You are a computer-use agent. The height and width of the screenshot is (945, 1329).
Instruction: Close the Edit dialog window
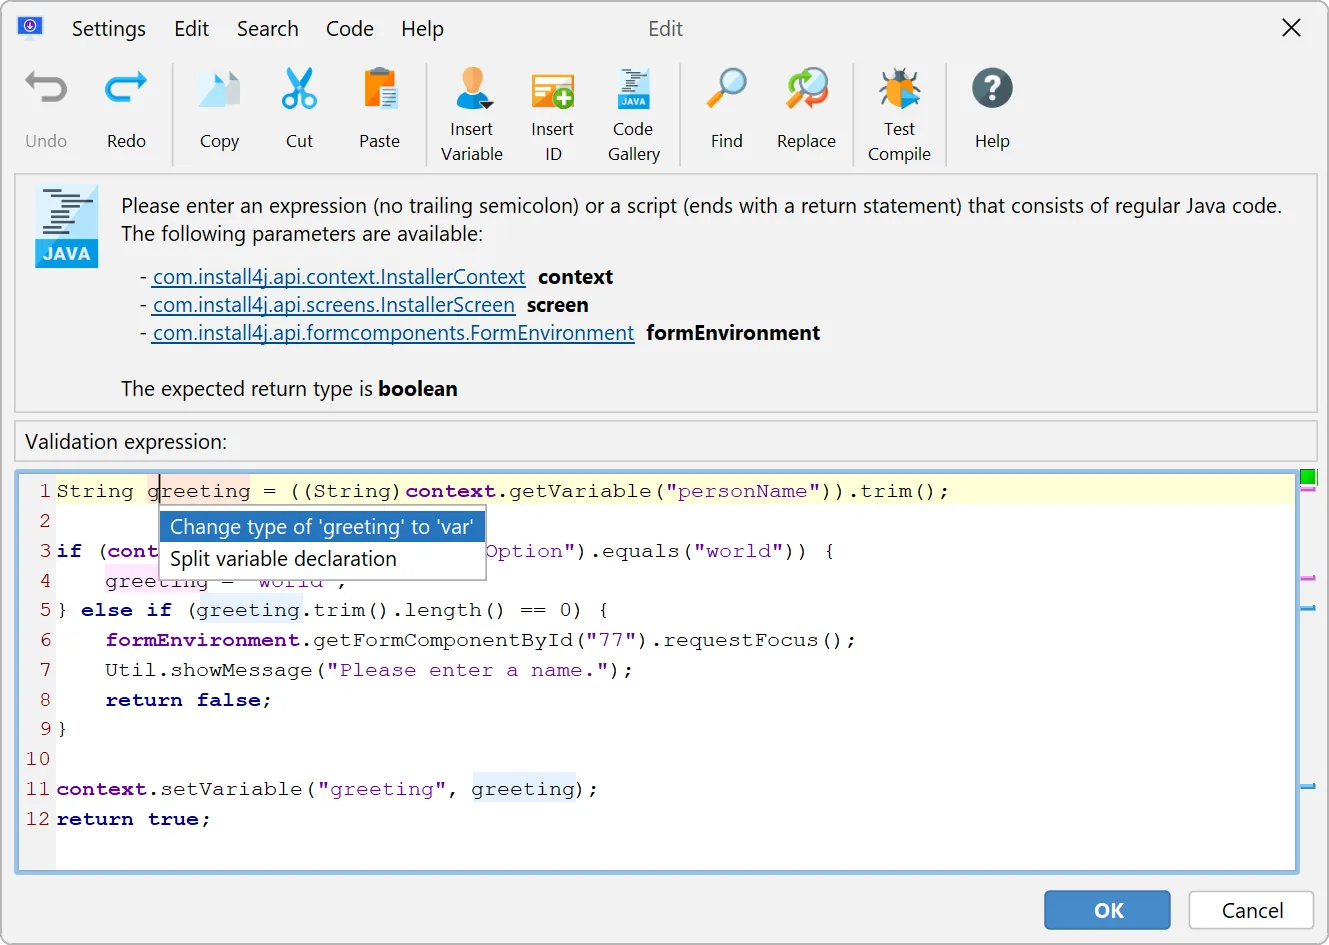(1292, 28)
